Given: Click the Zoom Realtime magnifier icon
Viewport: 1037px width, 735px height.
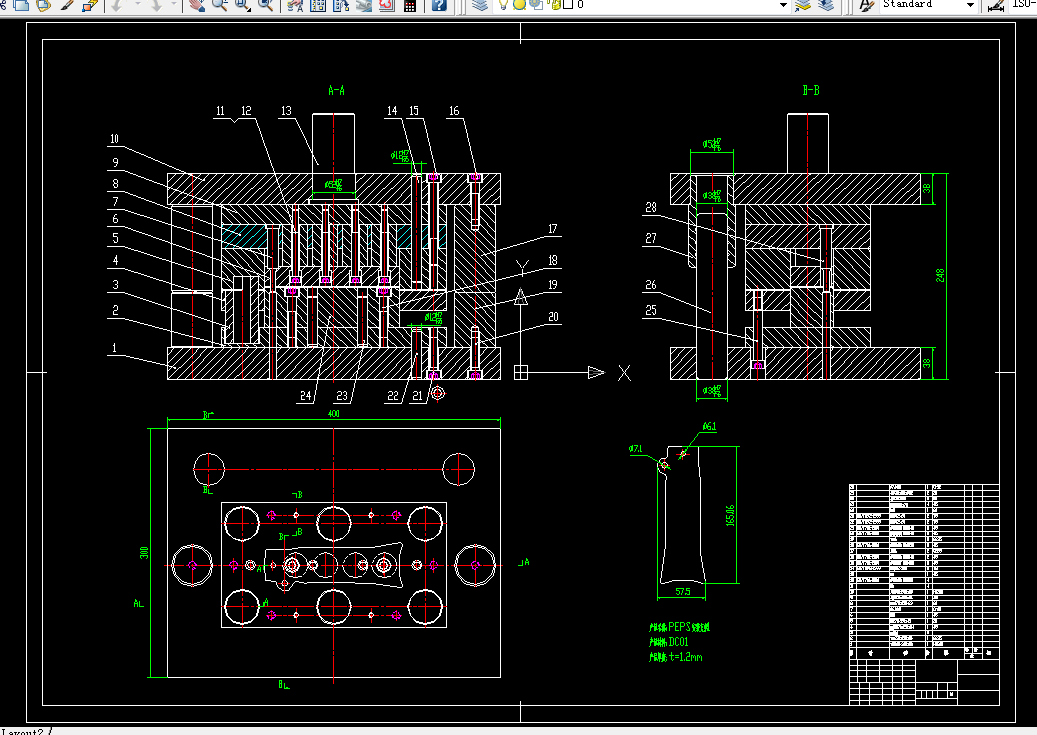Looking at the screenshot, I should pos(219,5).
